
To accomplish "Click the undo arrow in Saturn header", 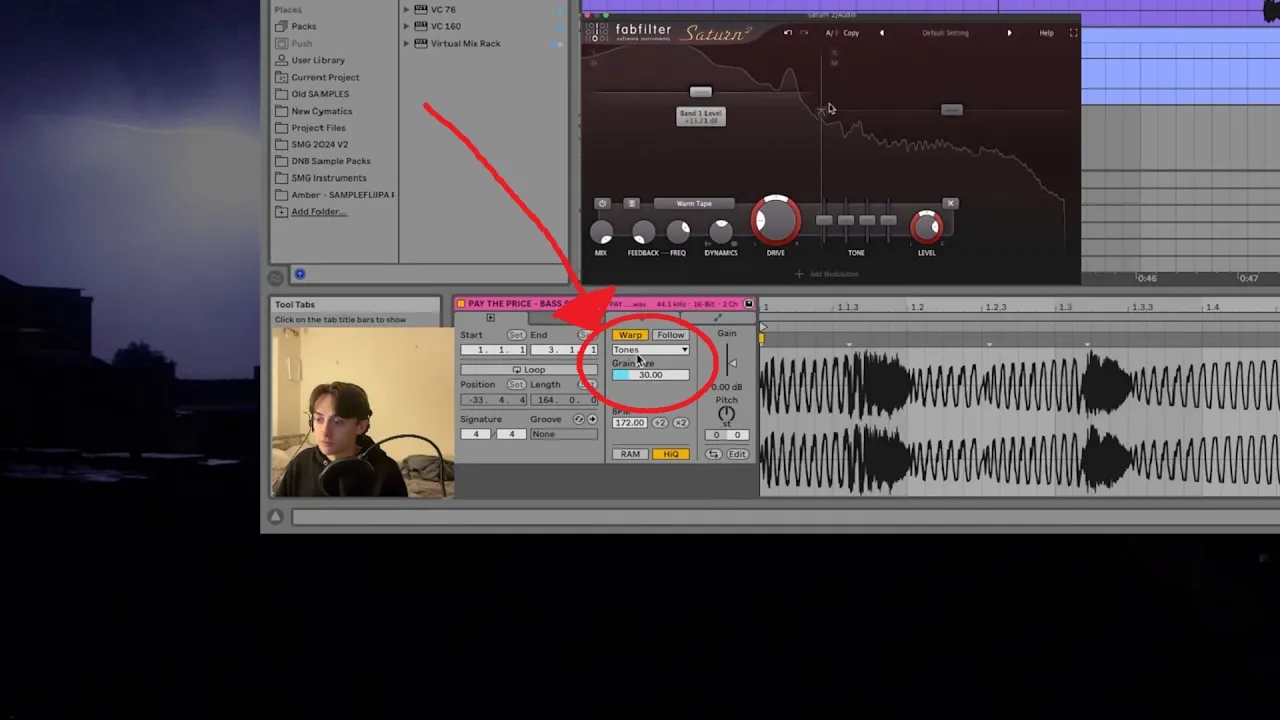I will pyautogui.click(x=788, y=33).
